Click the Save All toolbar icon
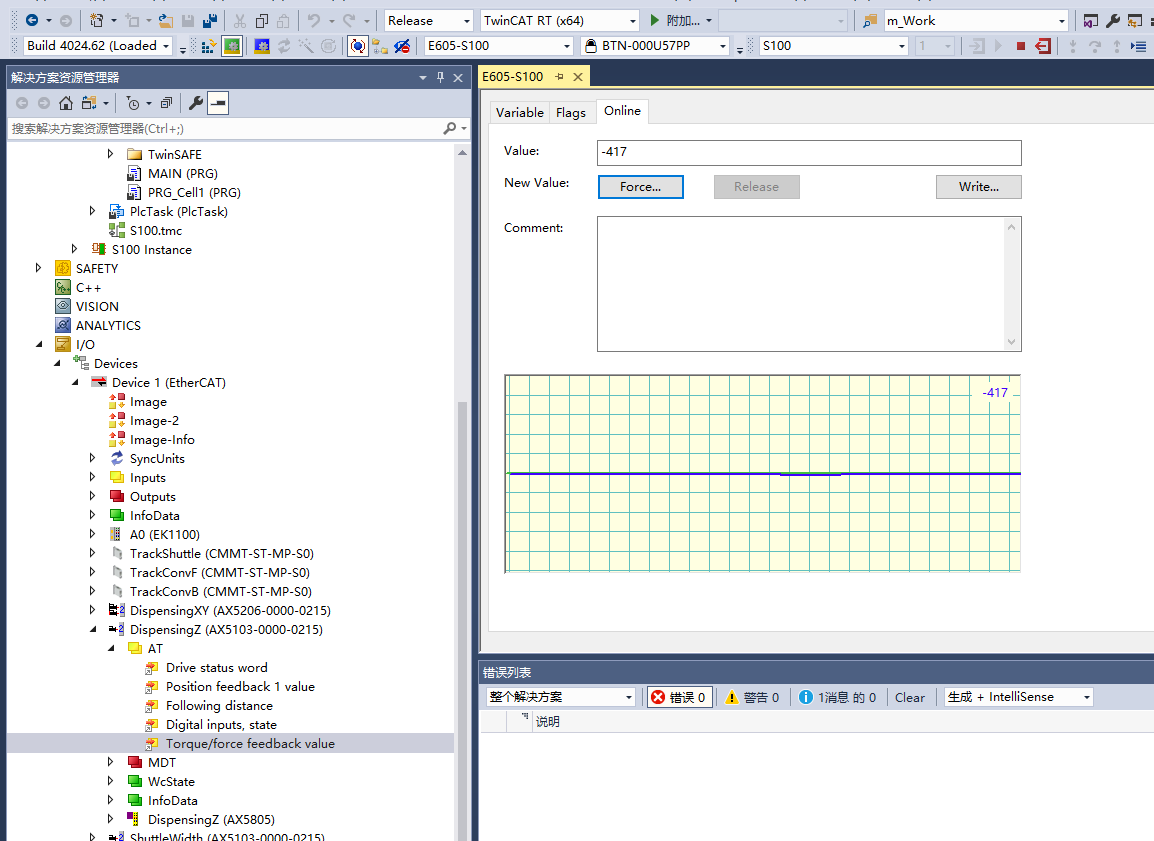This screenshot has height=841, width=1154. point(210,21)
